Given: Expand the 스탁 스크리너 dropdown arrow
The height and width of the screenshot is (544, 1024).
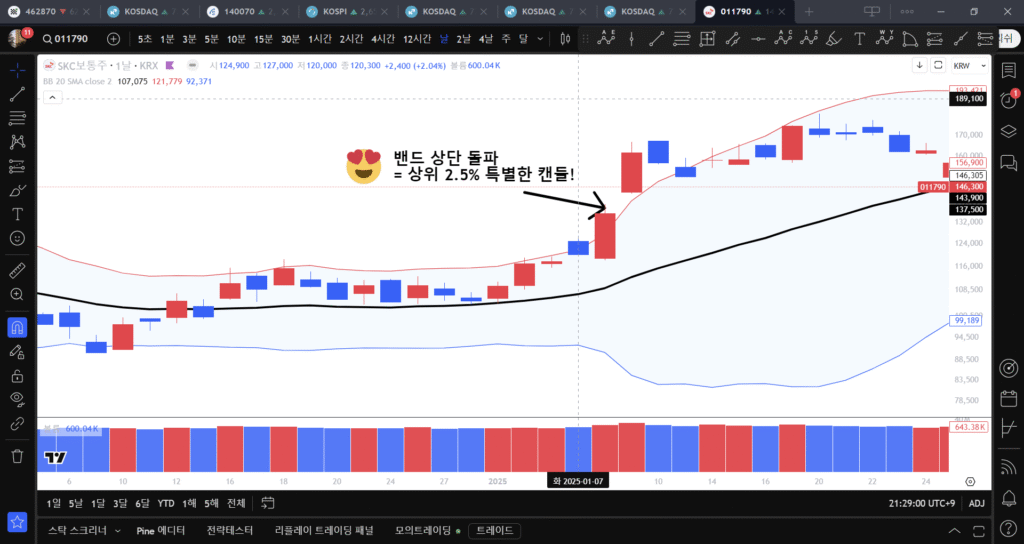Looking at the screenshot, I should pyautogui.click(x=117, y=530).
